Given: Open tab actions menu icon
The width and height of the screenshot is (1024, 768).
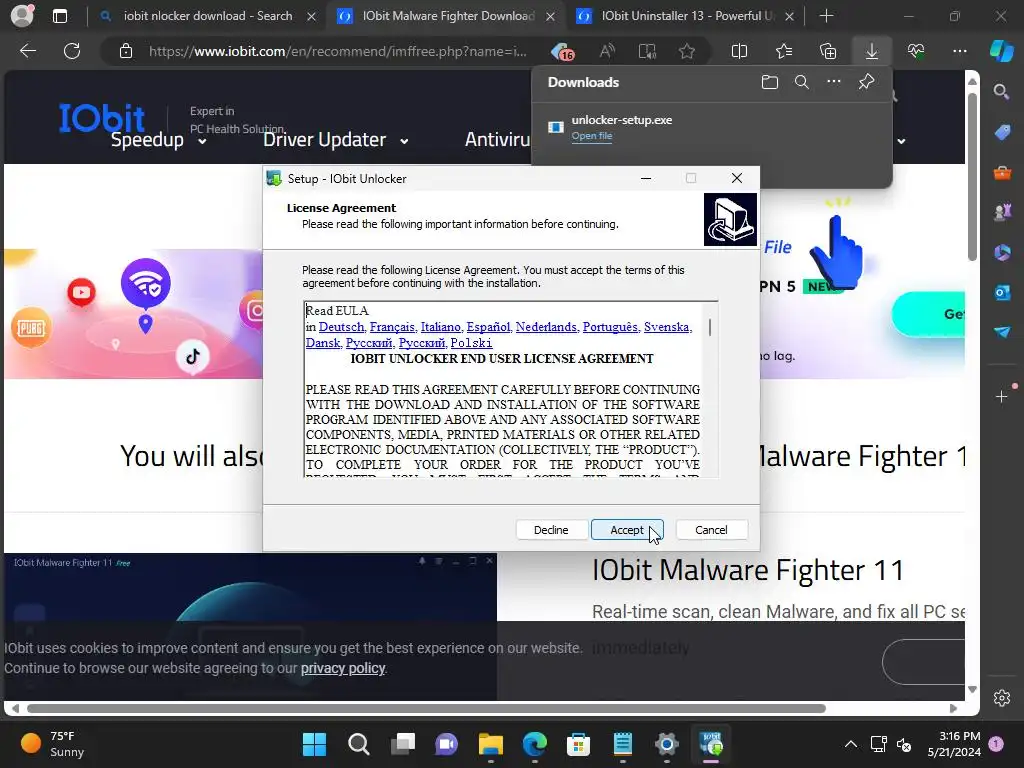Looking at the screenshot, I should [59, 16].
